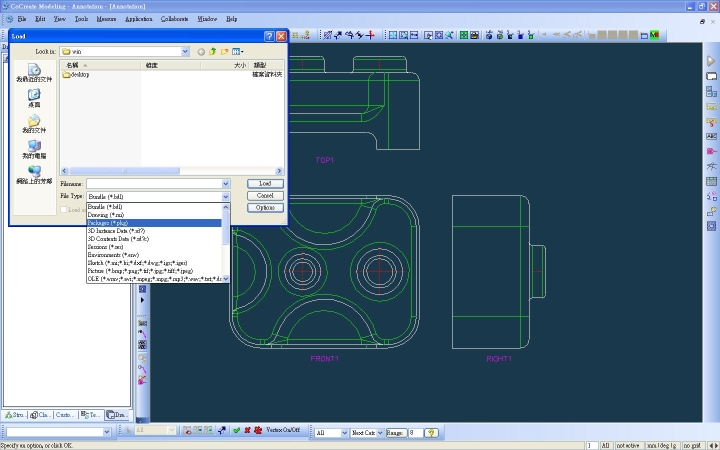Open the Tools menu
This screenshot has width=720, height=450.
81,19
